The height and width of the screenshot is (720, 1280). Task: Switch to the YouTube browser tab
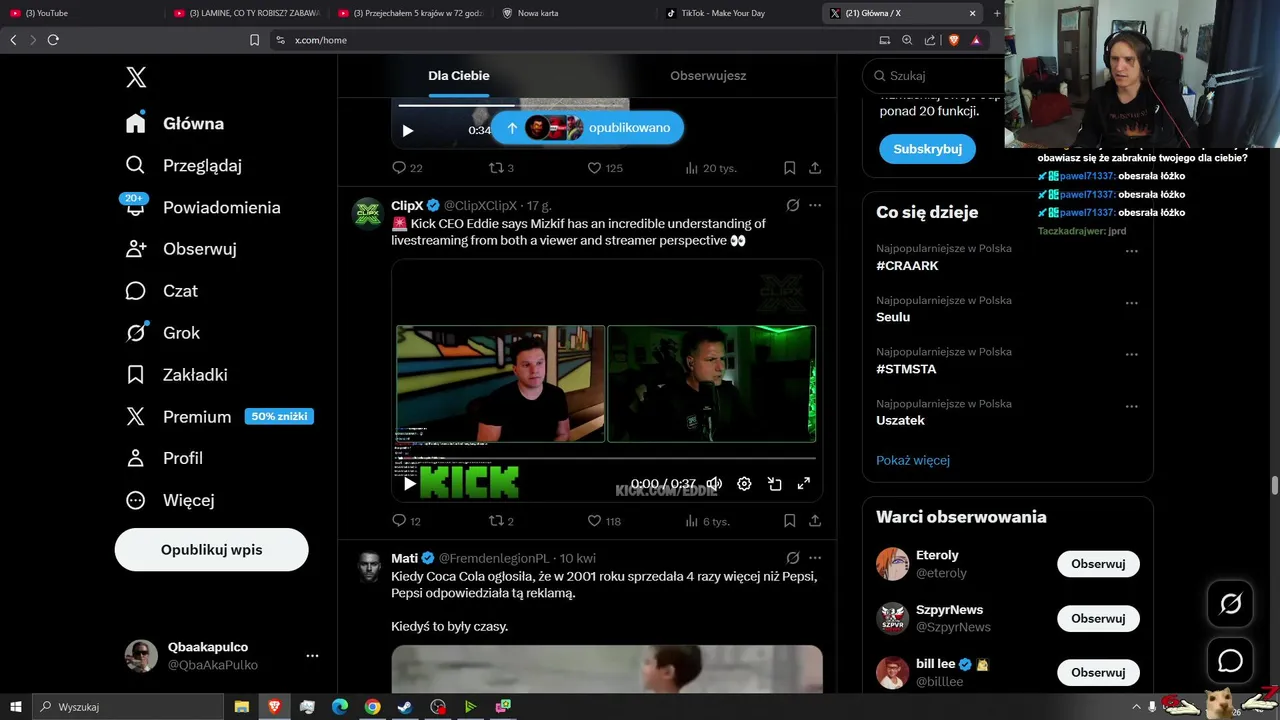point(82,13)
